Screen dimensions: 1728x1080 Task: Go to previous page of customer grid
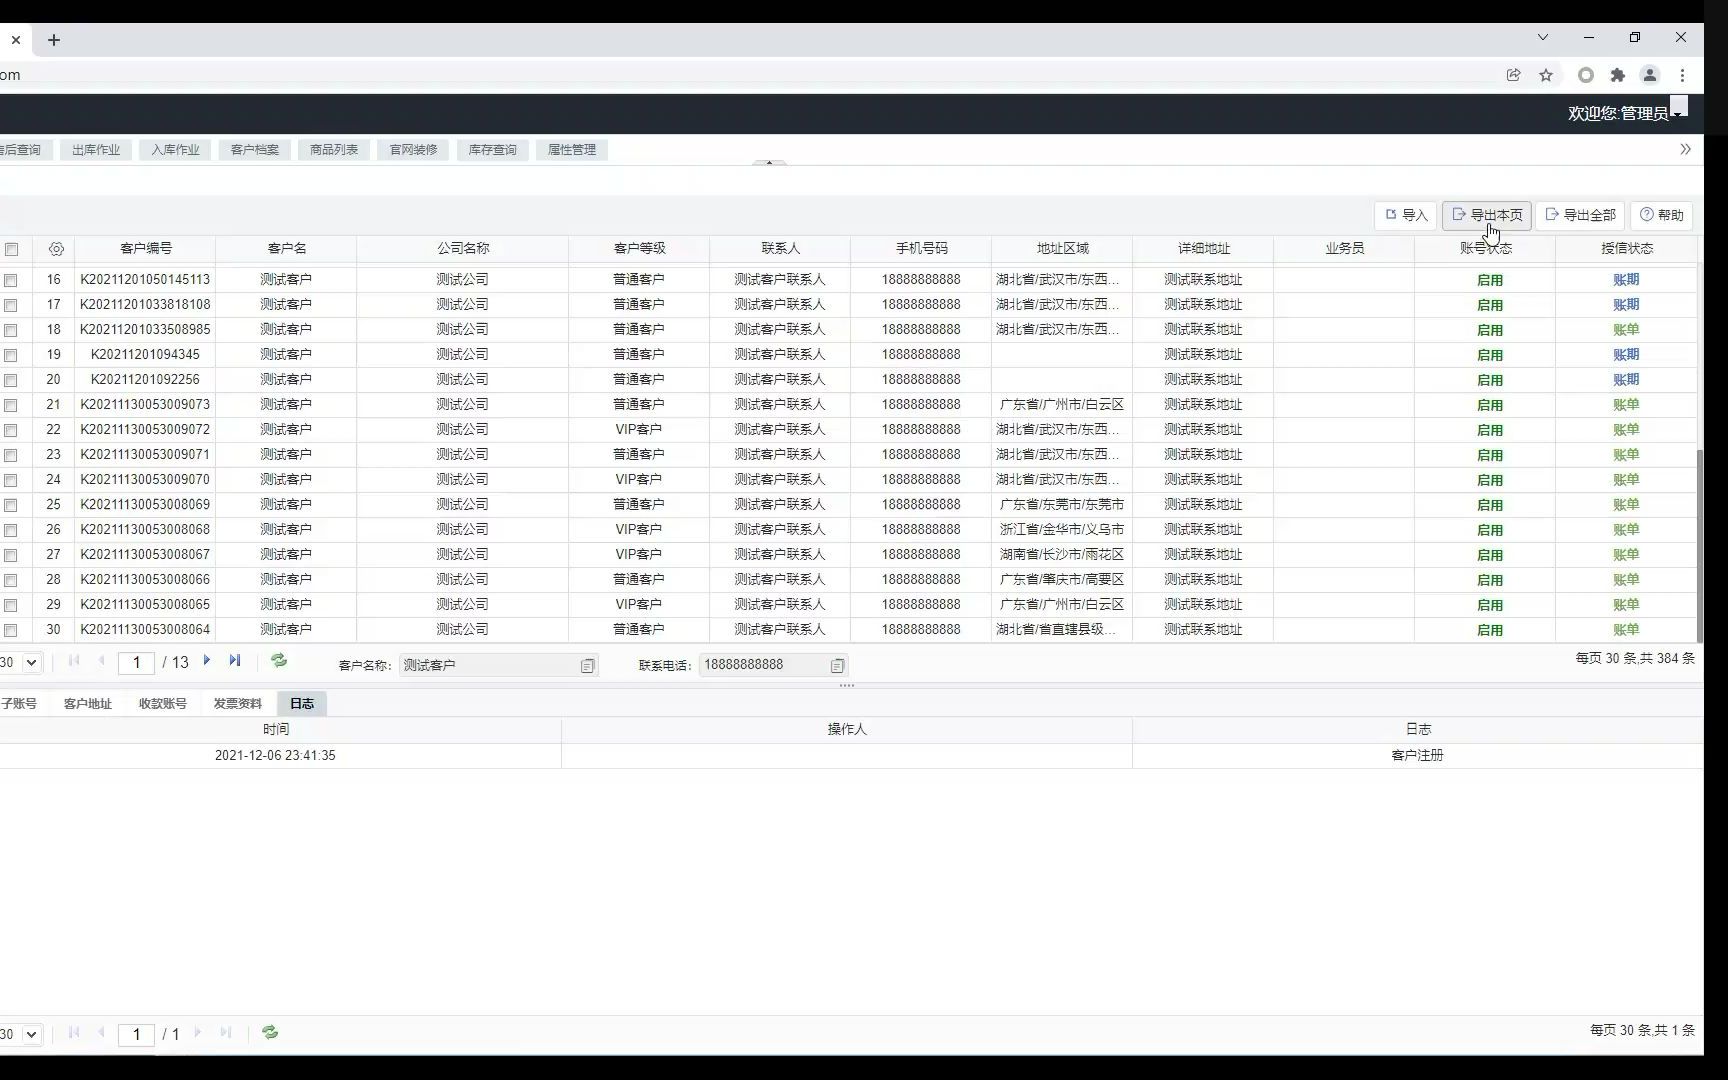coord(101,660)
